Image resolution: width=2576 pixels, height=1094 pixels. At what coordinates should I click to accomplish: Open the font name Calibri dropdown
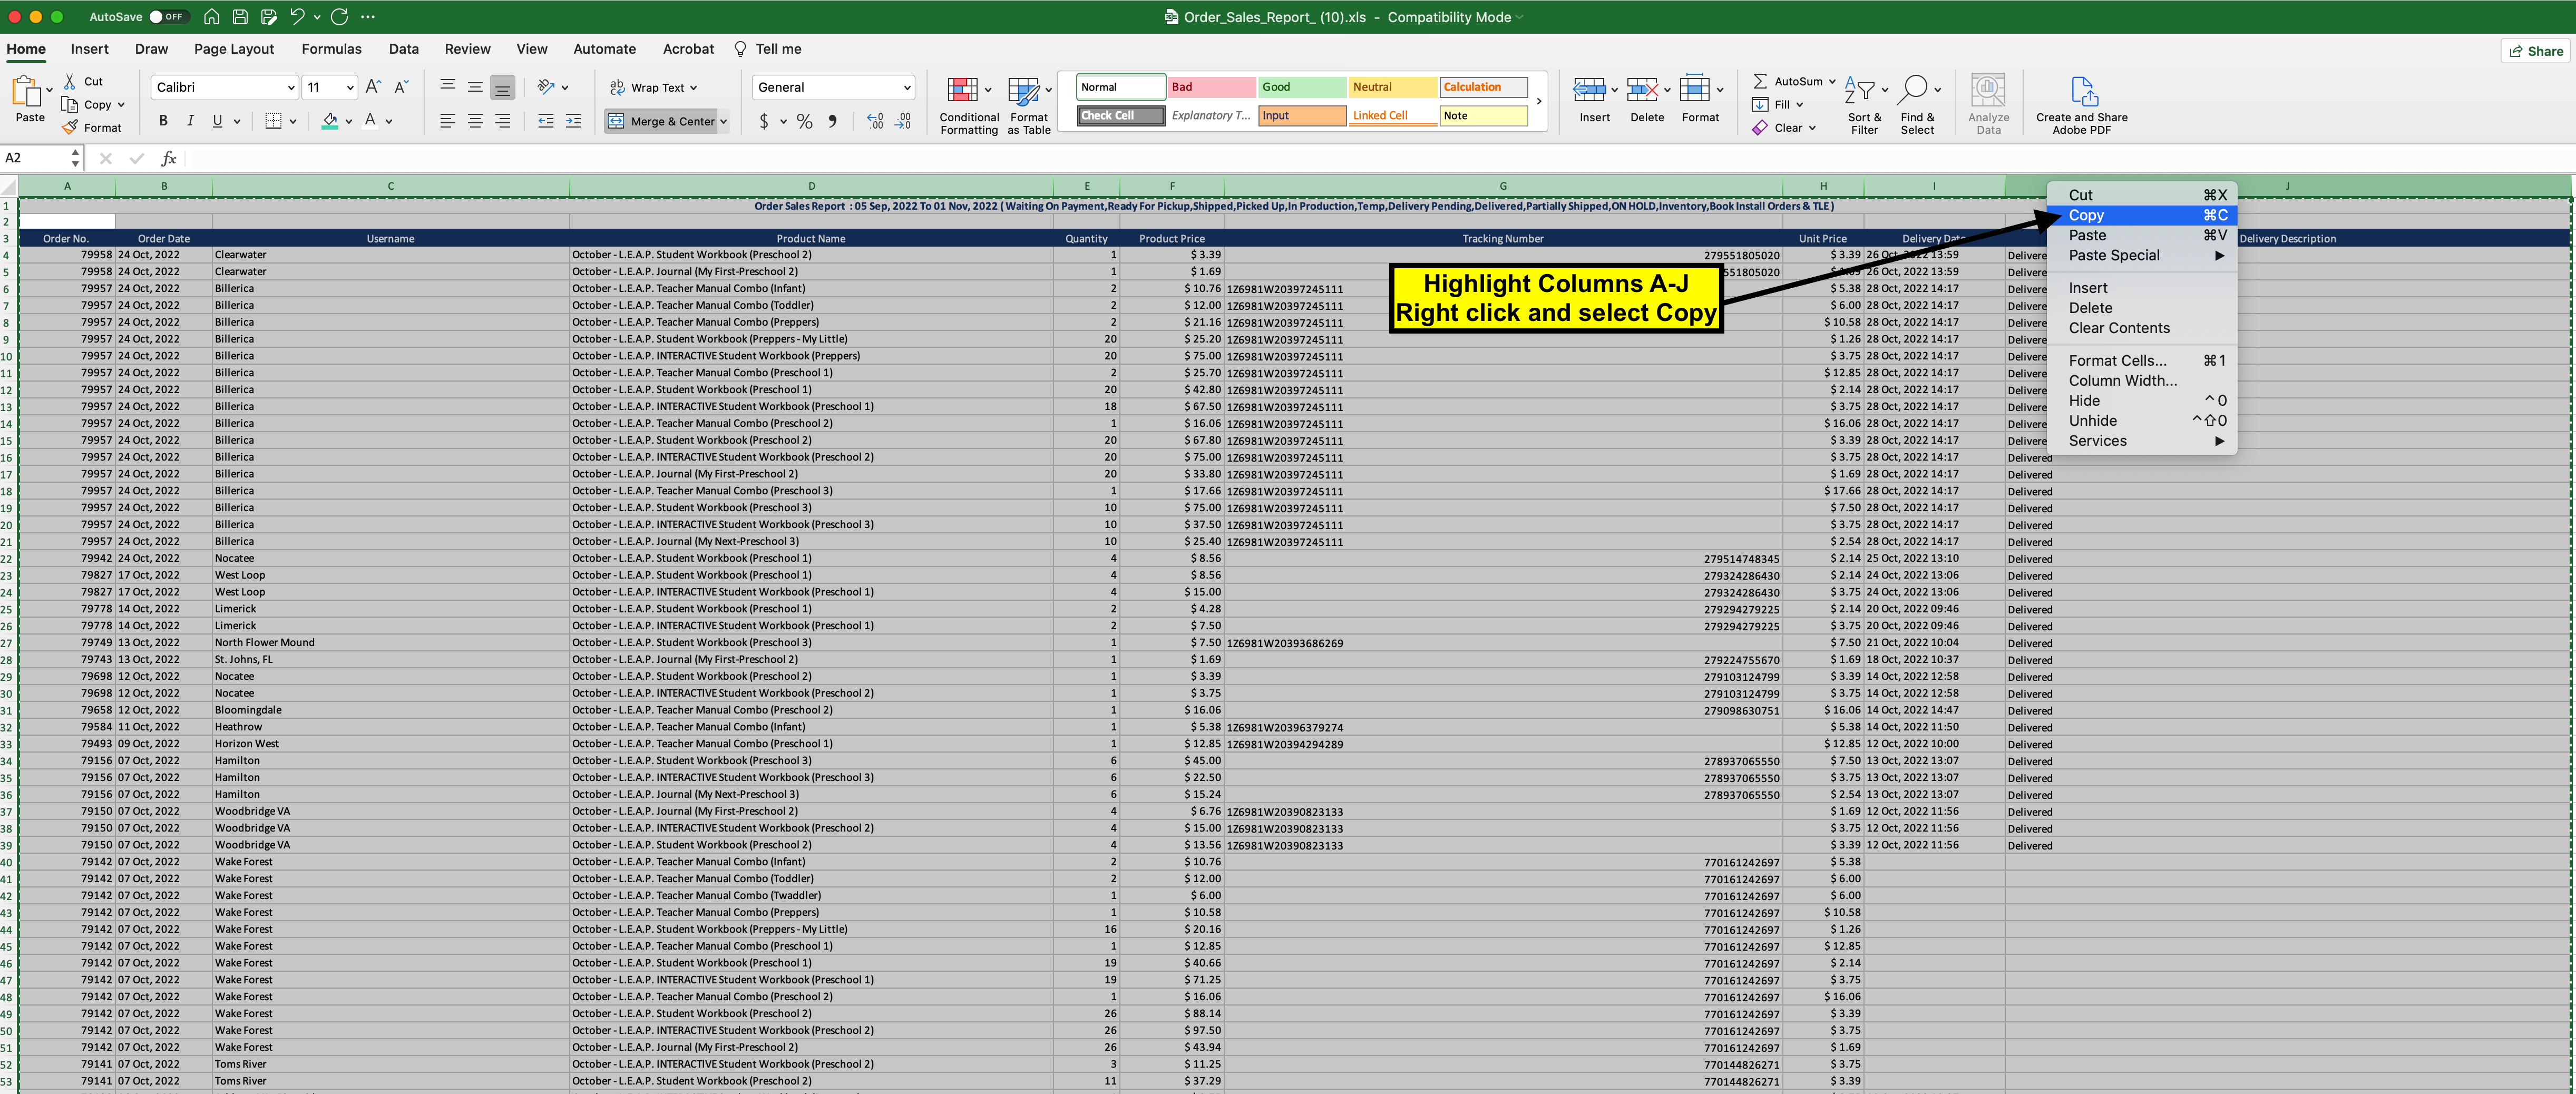click(x=291, y=88)
